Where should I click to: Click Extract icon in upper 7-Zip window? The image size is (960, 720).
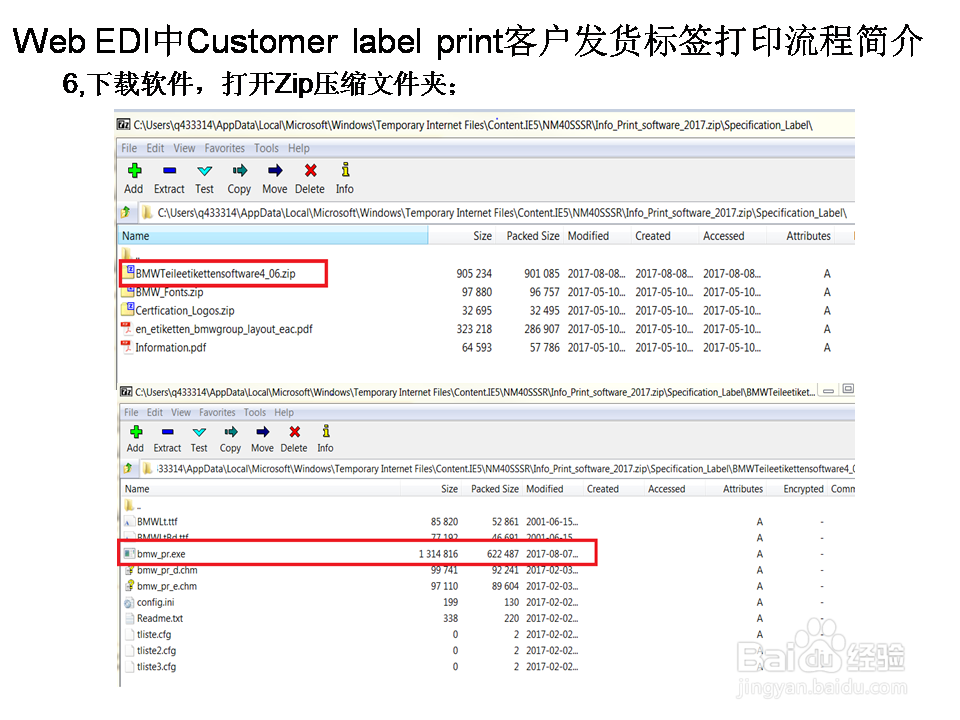170,170
